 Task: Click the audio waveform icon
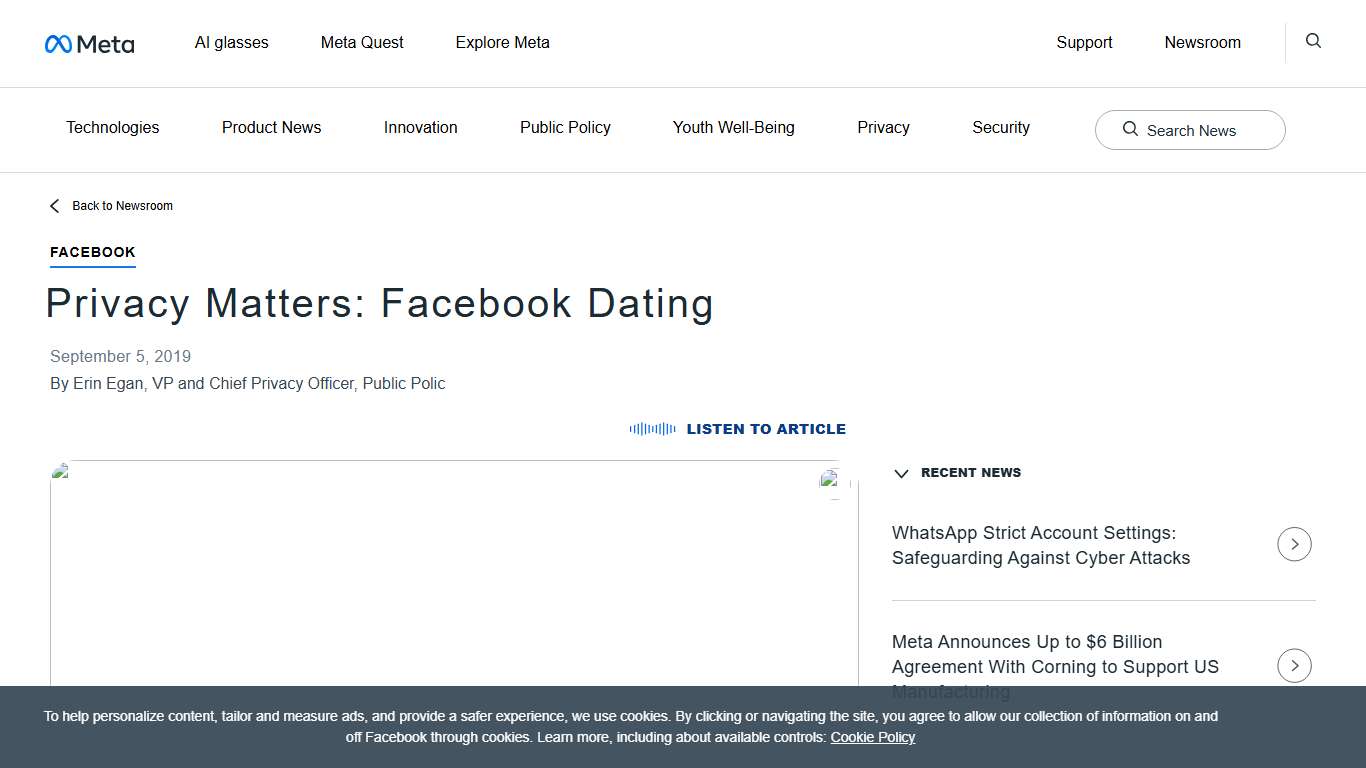click(x=651, y=428)
